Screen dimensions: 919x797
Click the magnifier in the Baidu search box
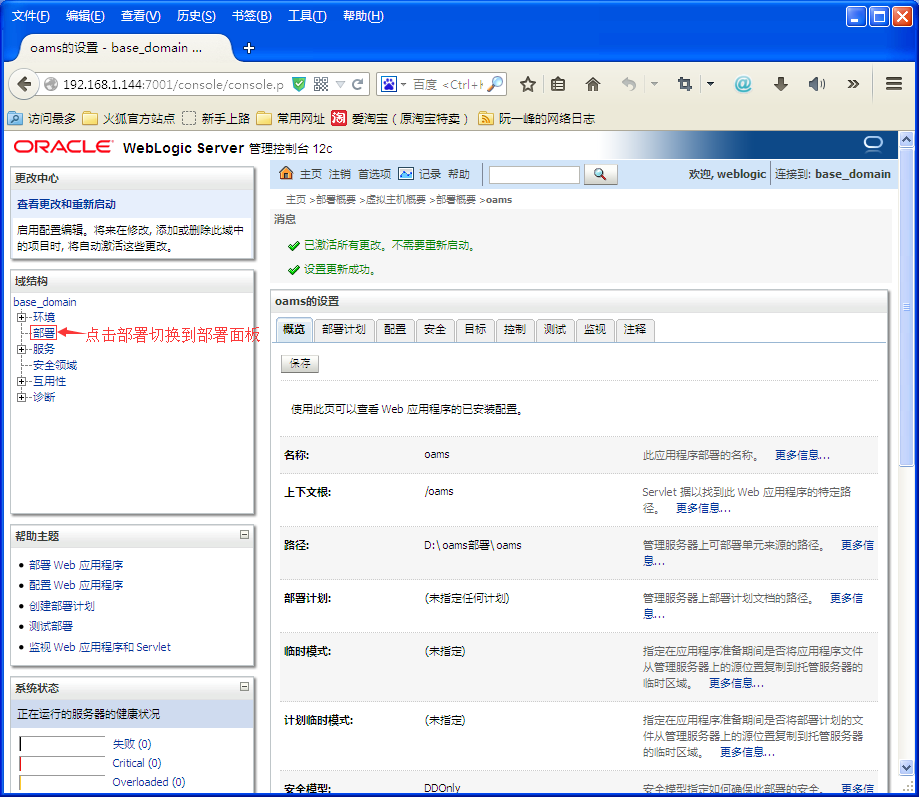pos(495,84)
